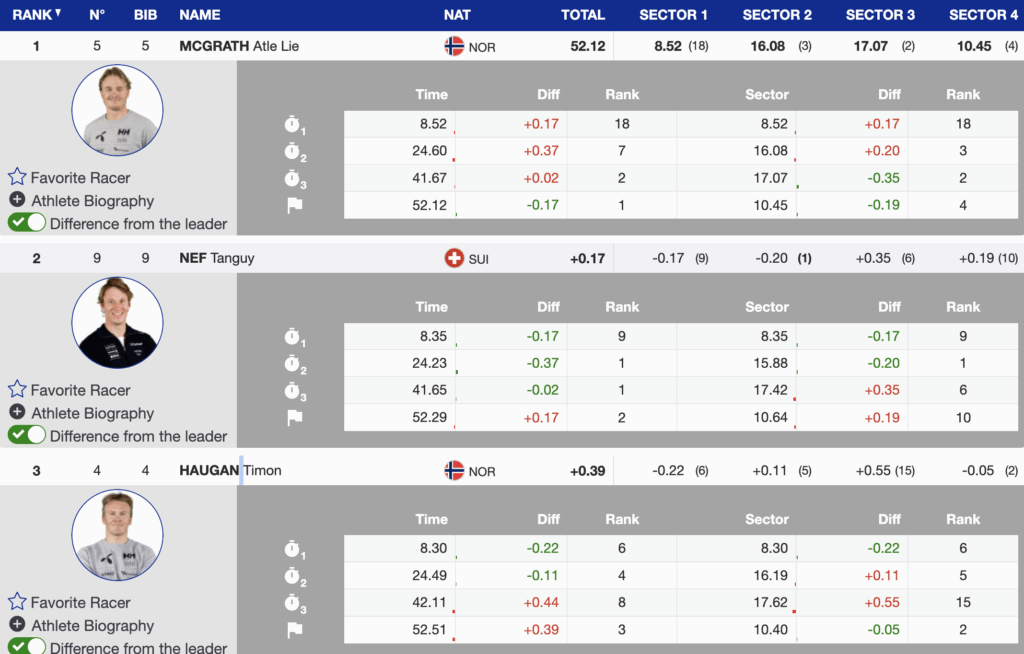
Task: Sort by the SECTOR 2 column header
Action: pos(777,15)
